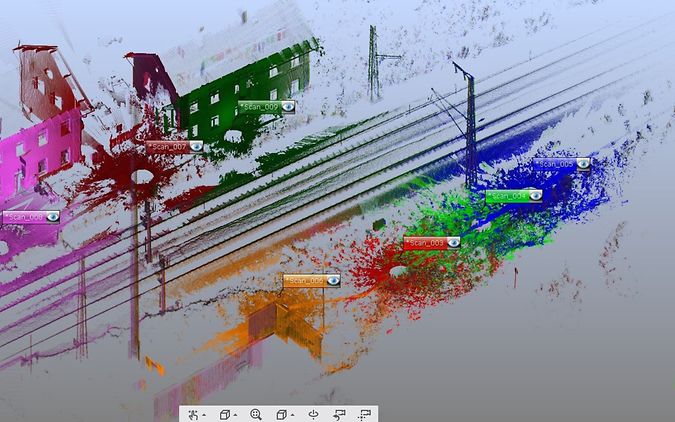Activate the orbit rotation tool
Image resolution: width=675 pixels, height=422 pixels.
[x=313, y=414]
